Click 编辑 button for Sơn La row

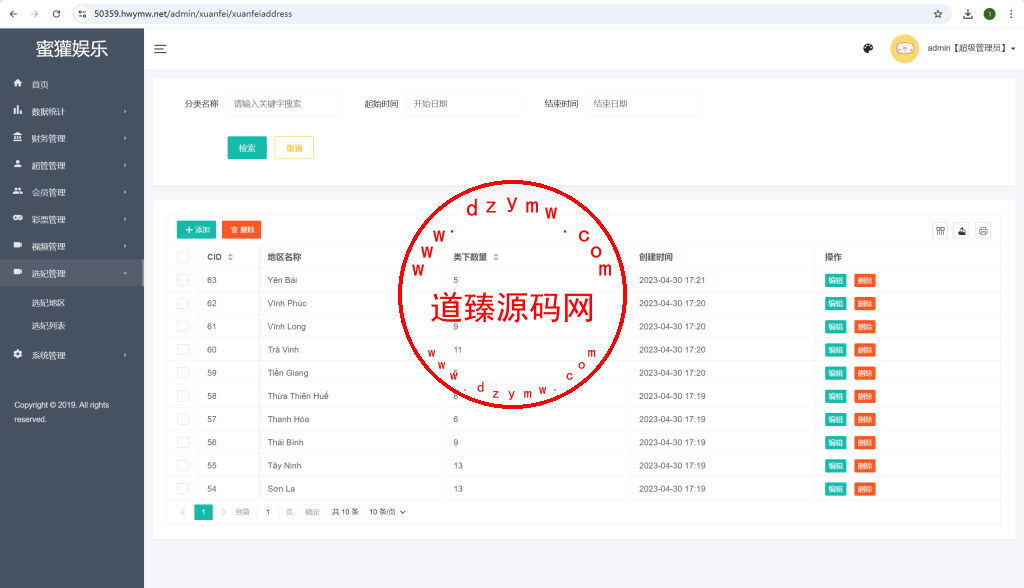(x=835, y=489)
